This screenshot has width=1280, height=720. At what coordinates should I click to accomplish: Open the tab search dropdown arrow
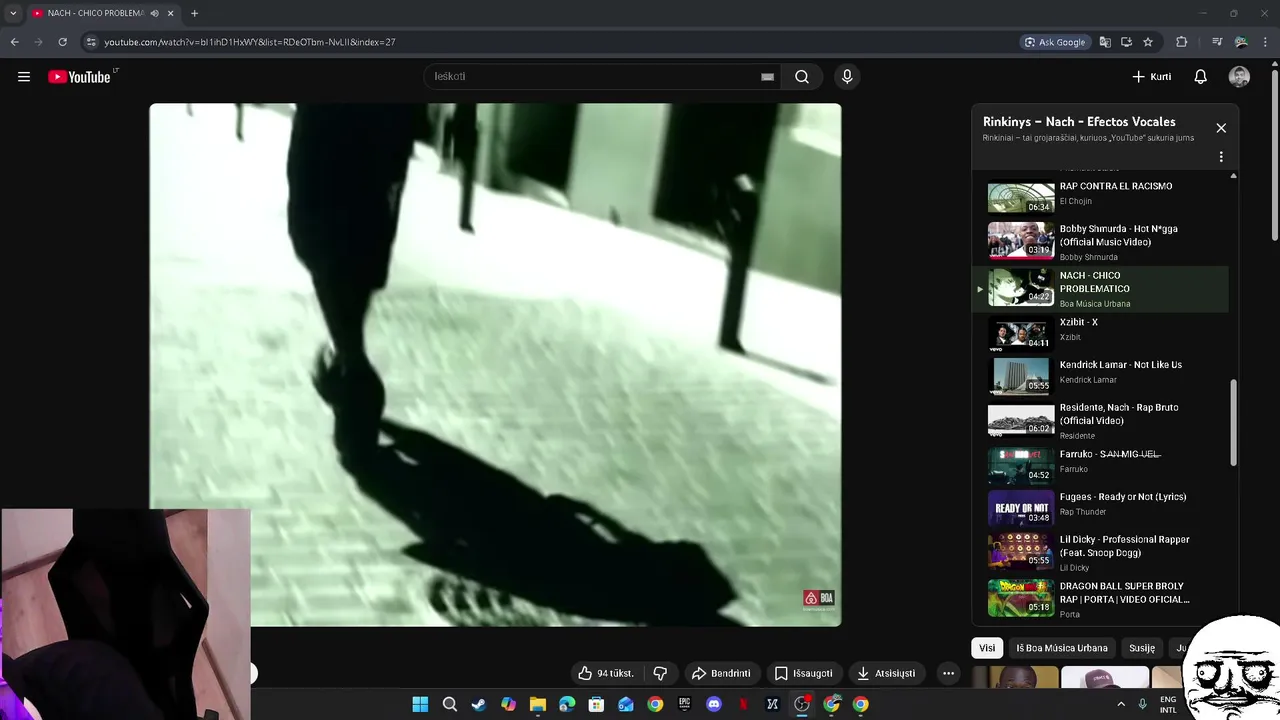coord(13,13)
